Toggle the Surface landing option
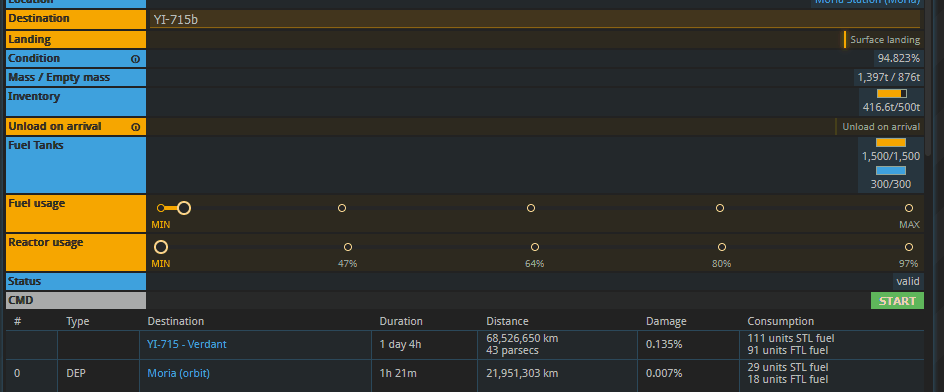This screenshot has height=392, width=944. tap(883, 40)
